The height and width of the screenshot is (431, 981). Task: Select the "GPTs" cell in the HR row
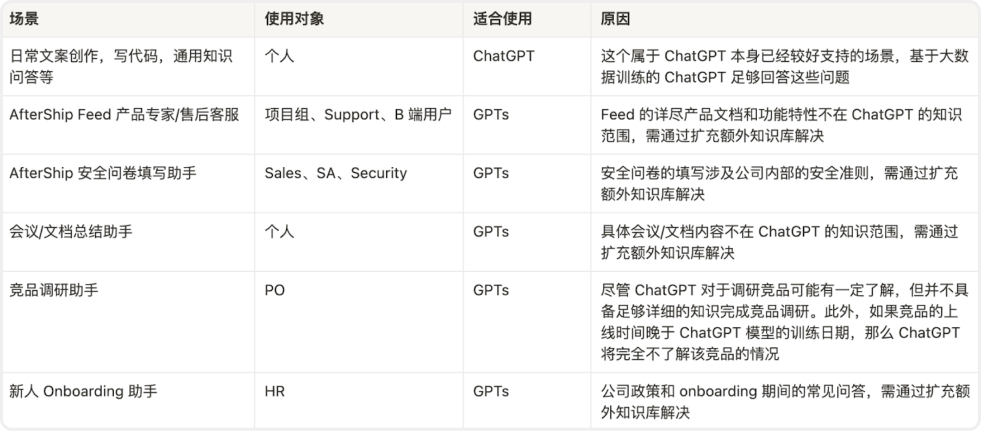pyautogui.click(x=491, y=391)
